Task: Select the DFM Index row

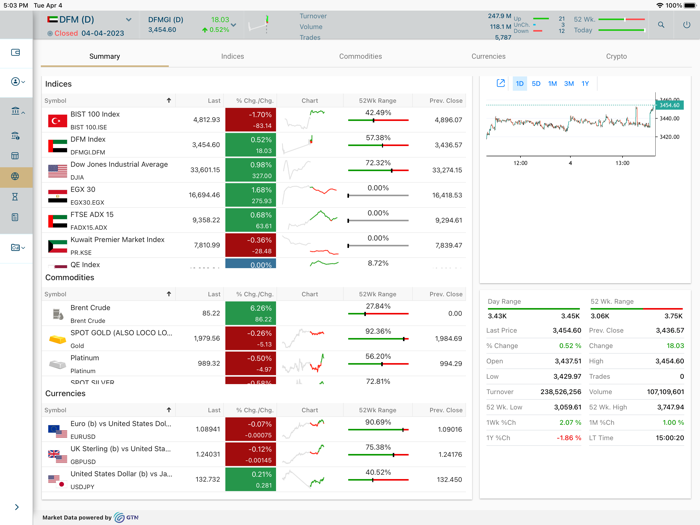Action: pos(254,145)
